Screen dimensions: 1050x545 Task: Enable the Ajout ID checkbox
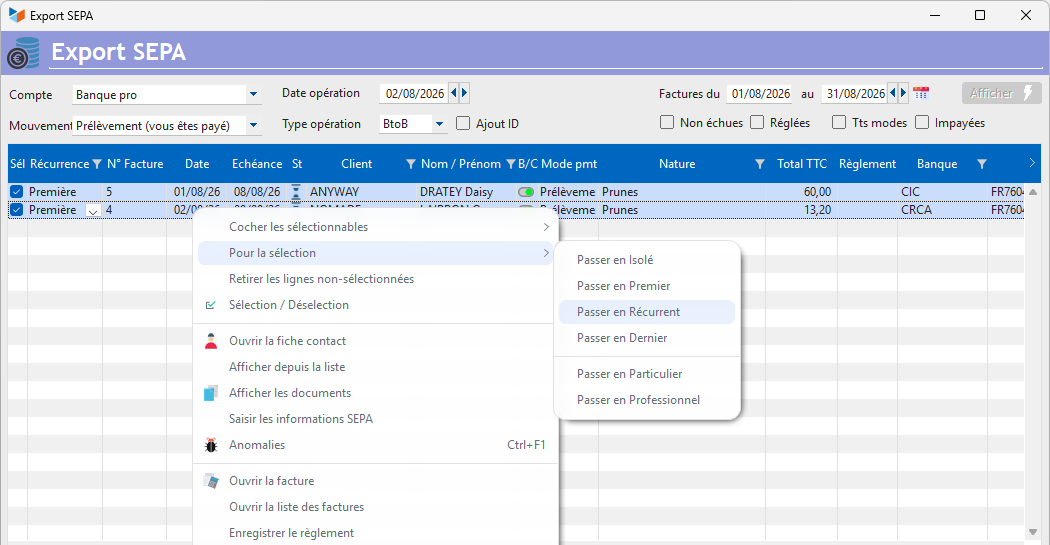463,123
